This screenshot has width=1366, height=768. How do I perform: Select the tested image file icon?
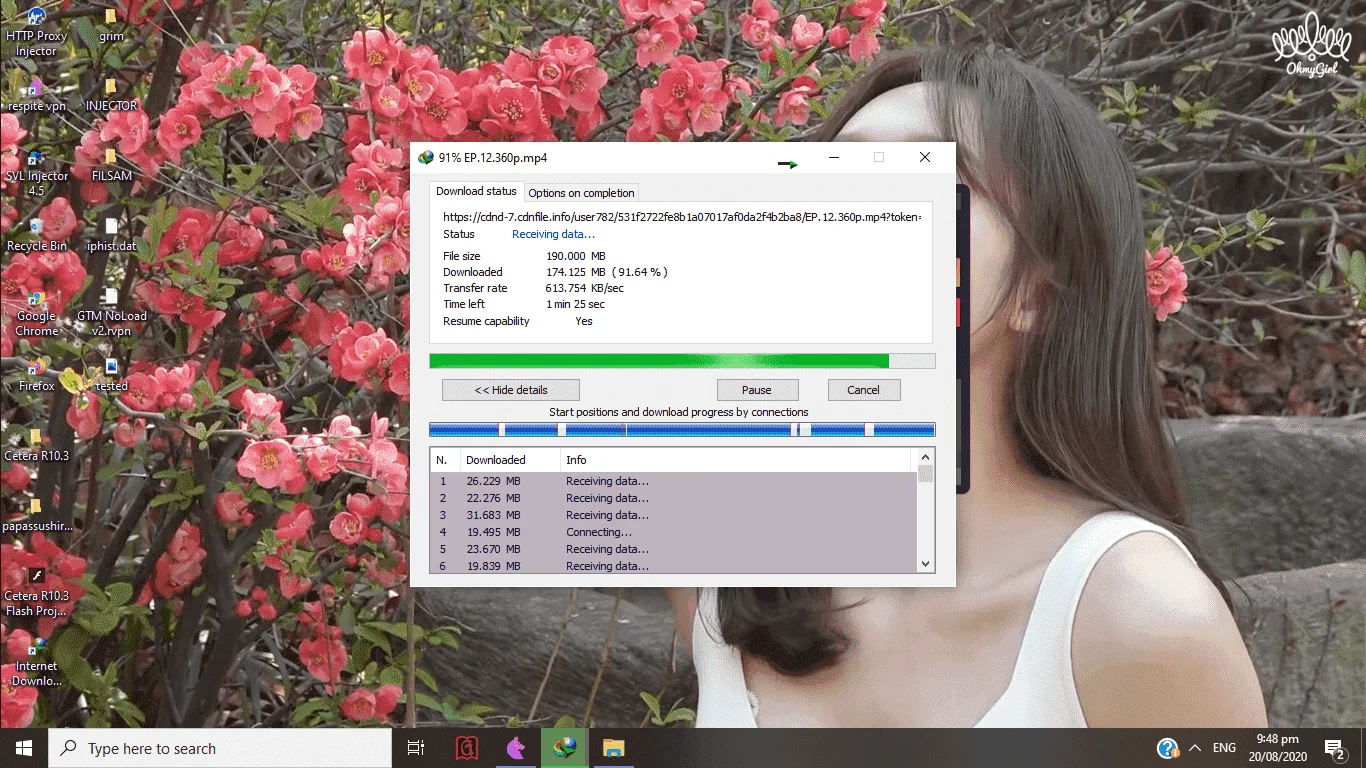pyautogui.click(x=111, y=374)
